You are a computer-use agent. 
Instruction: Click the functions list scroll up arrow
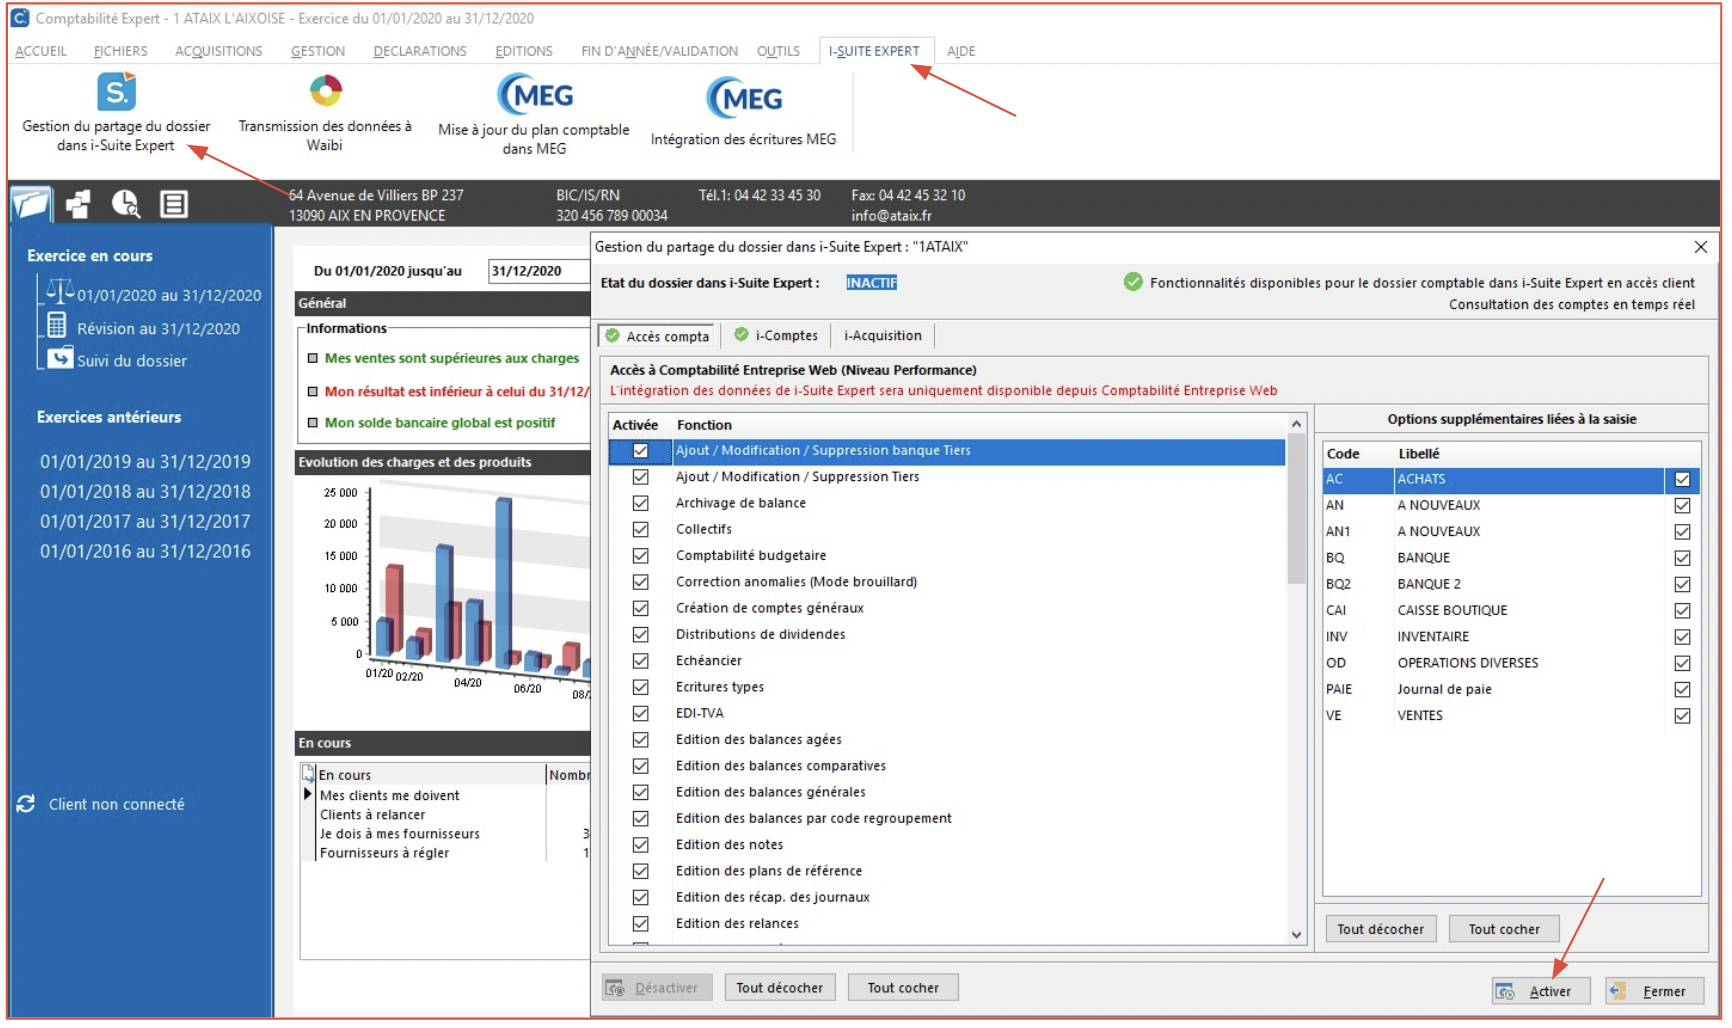(1296, 424)
